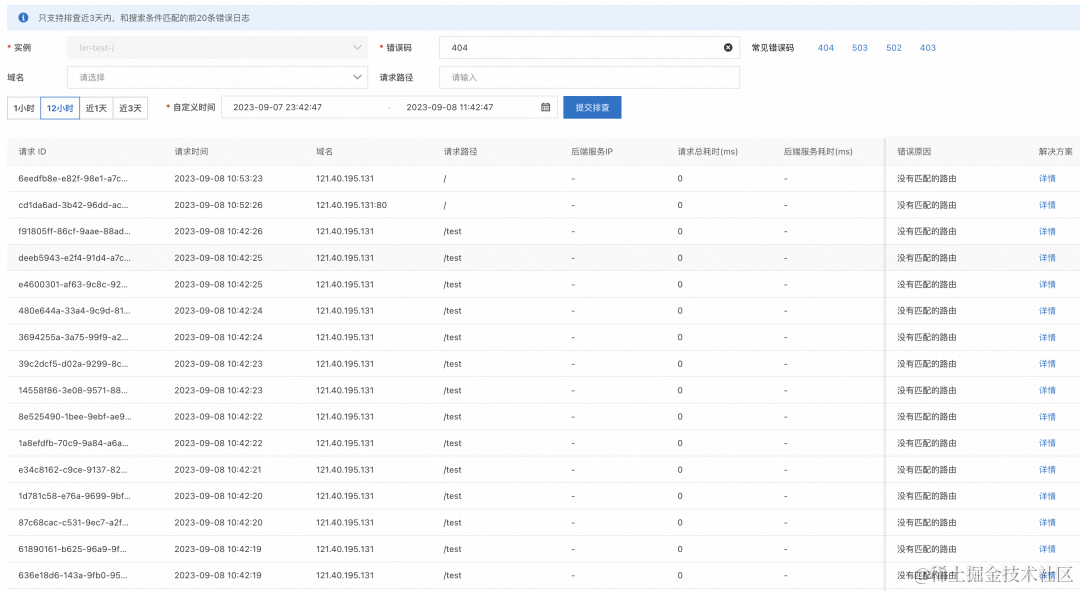Click the start time 2023-09-07 23:42:47 field

tap(278, 107)
